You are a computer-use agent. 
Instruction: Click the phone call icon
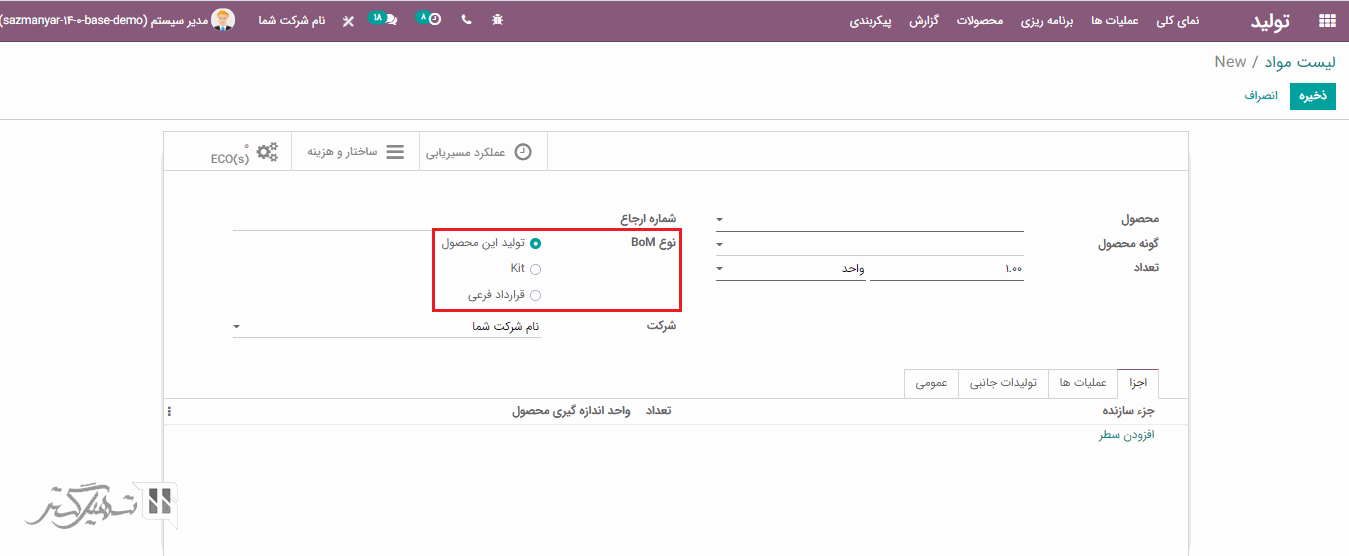coord(466,20)
